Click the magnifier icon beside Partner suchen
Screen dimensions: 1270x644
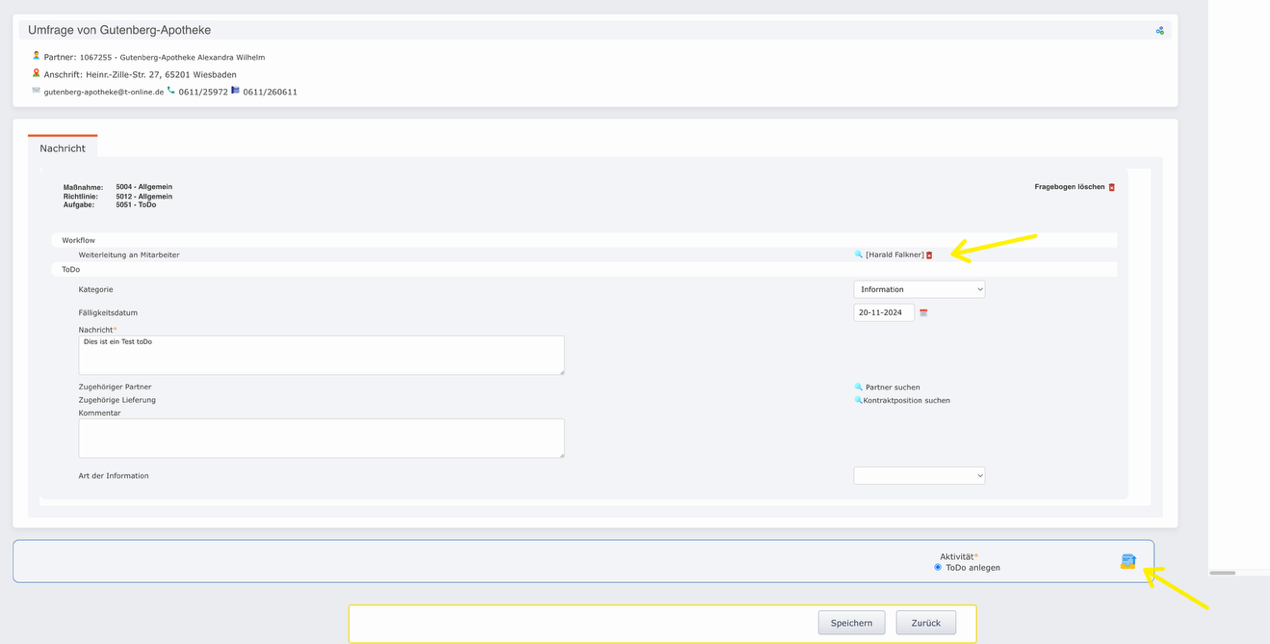857,386
